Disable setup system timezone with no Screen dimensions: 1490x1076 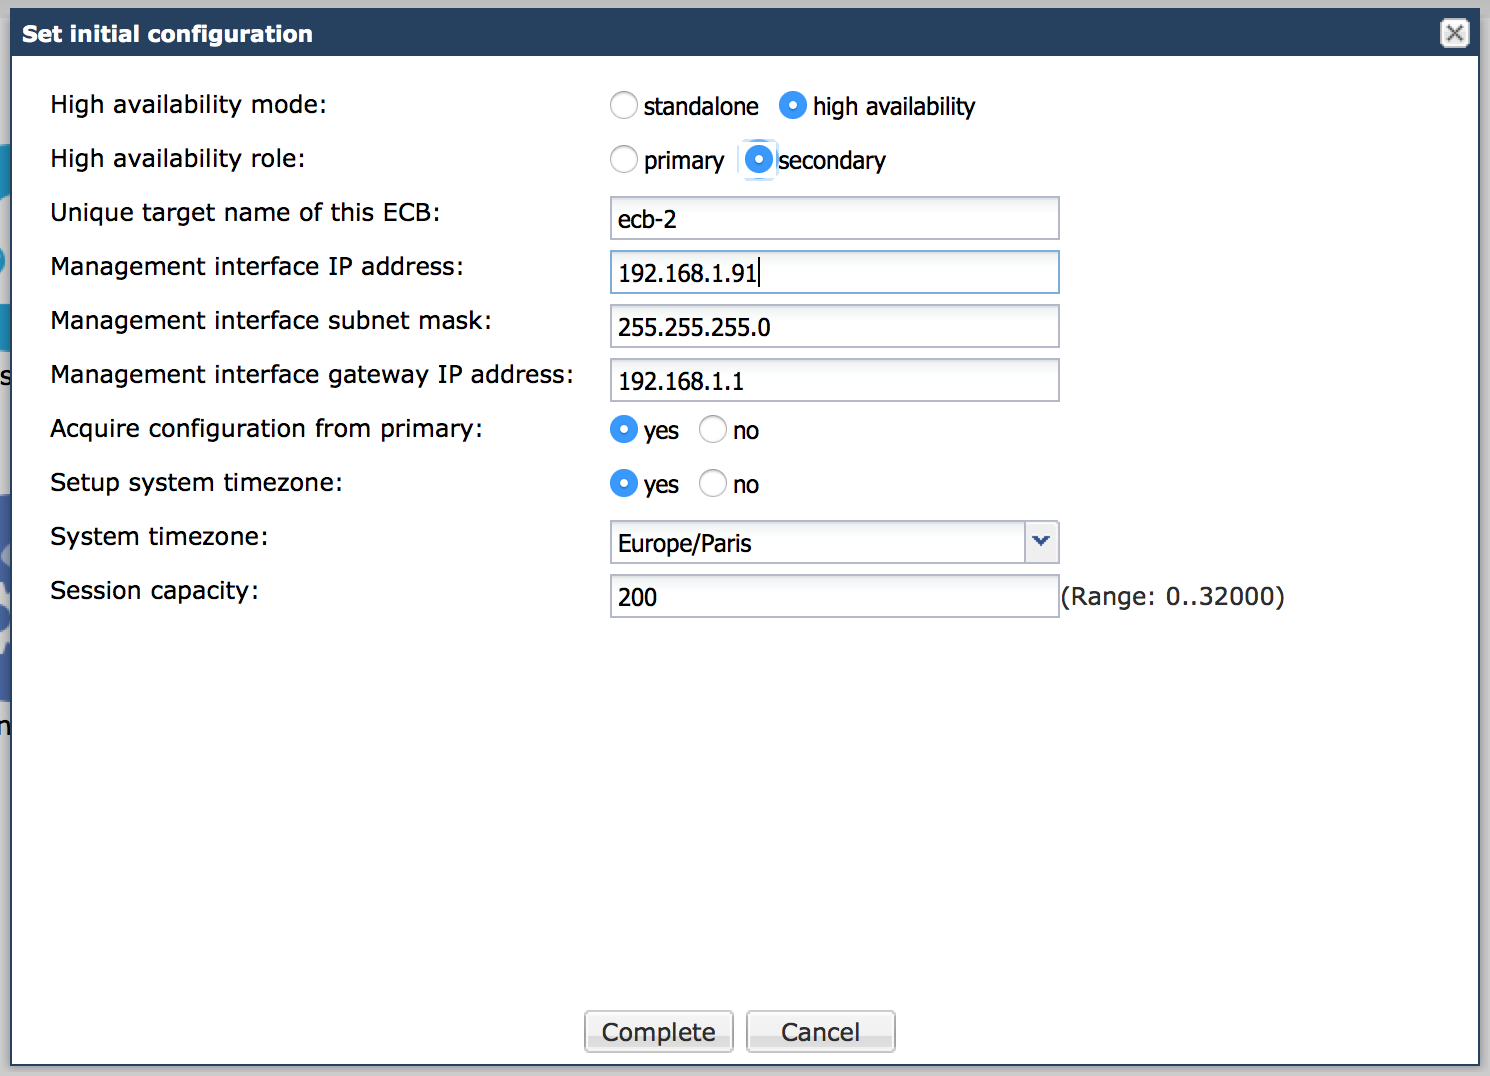point(713,483)
